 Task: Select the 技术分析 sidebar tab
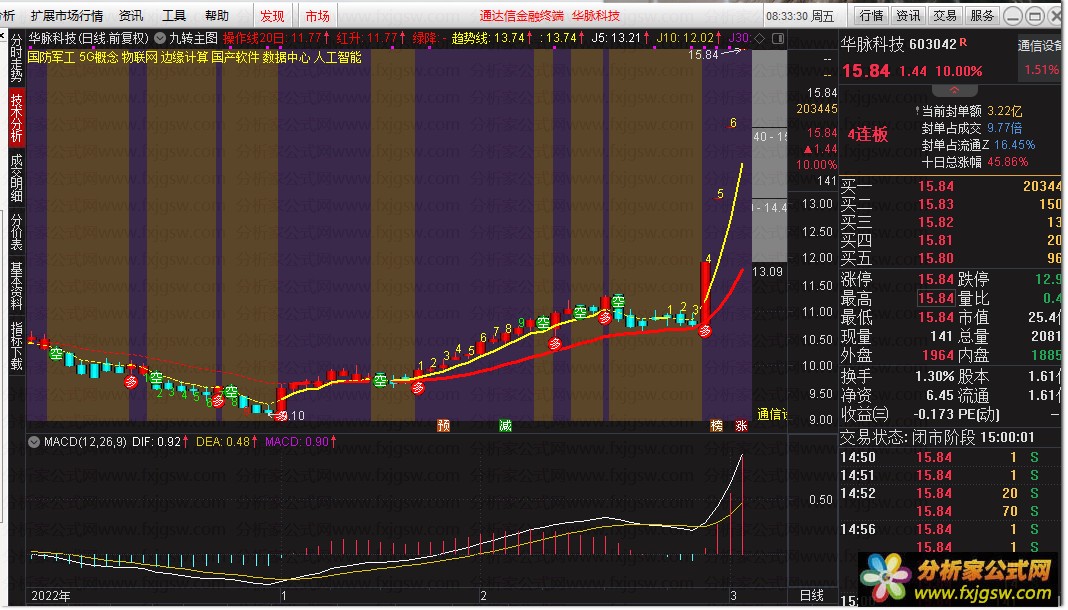(x=16, y=117)
